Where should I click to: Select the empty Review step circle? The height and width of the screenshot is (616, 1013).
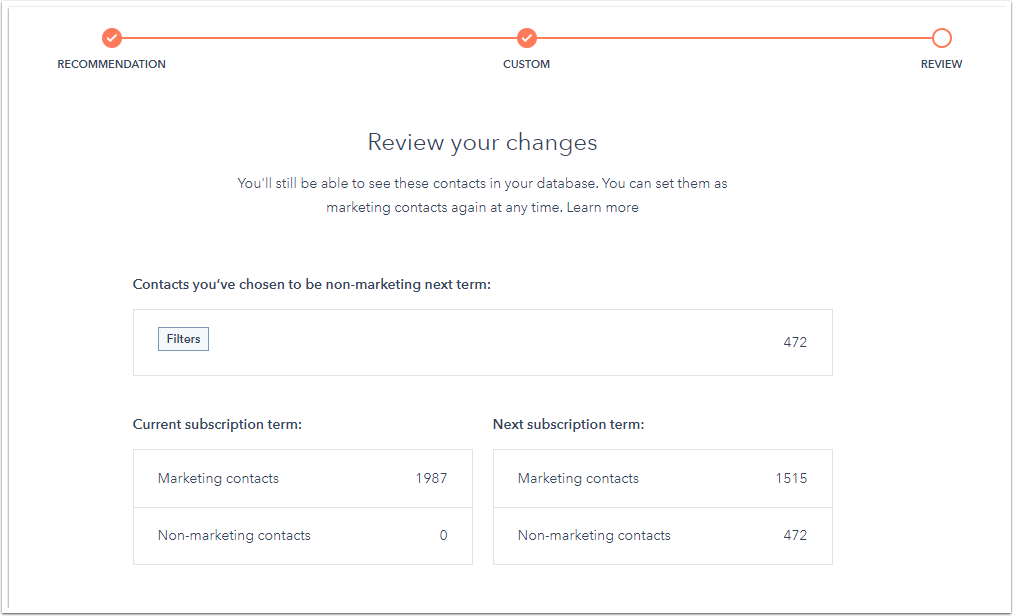point(941,38)
